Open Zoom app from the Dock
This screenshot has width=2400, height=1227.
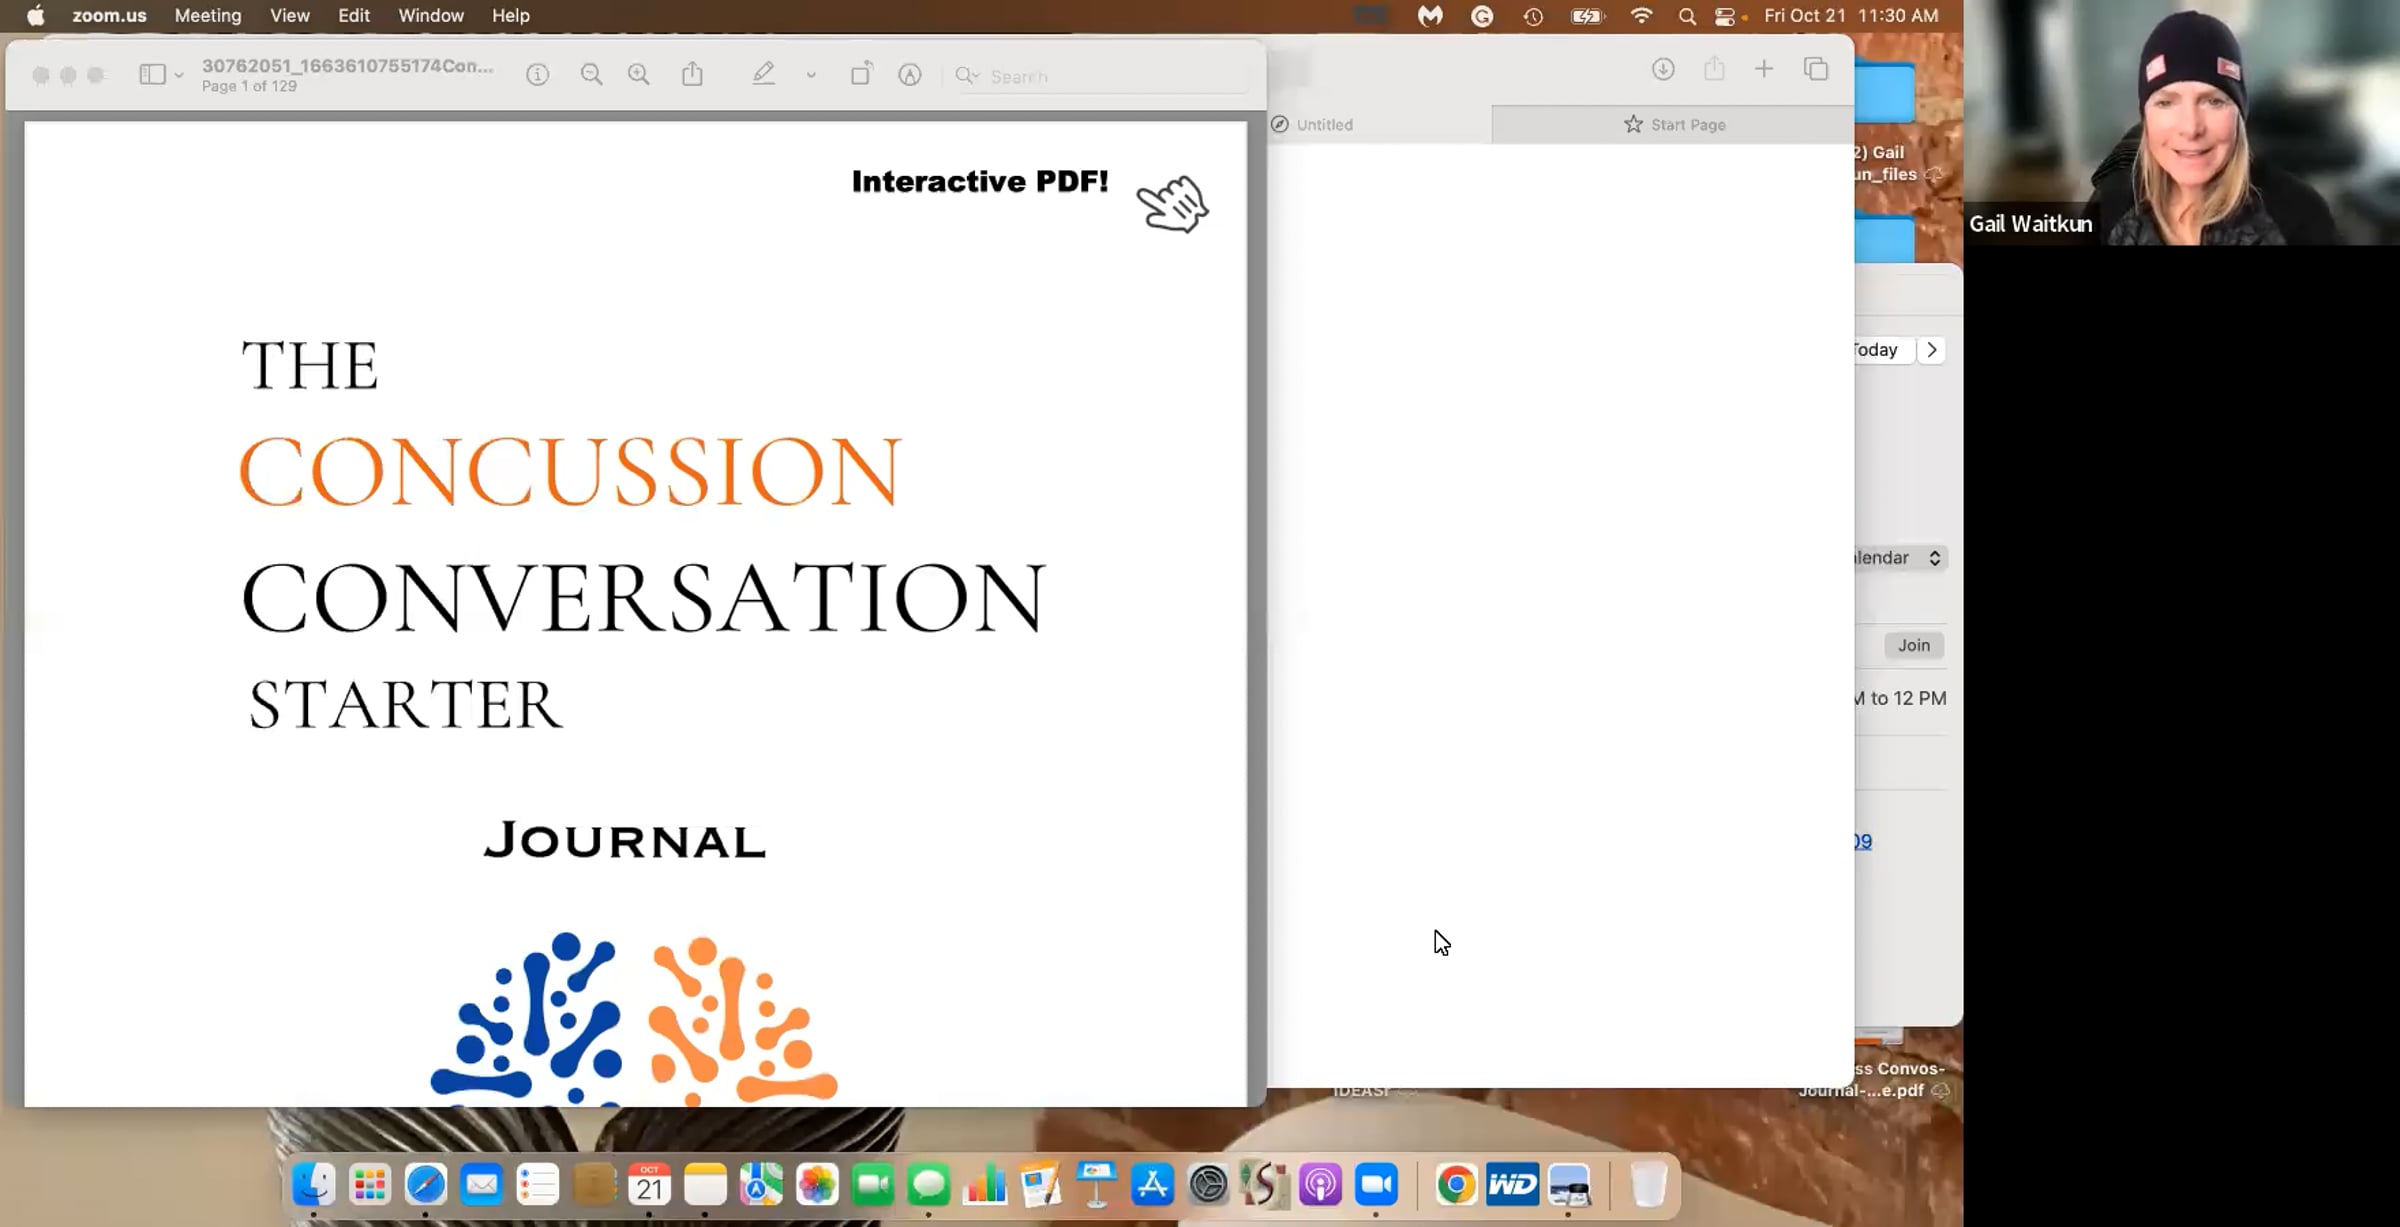coord(1376,1185)
